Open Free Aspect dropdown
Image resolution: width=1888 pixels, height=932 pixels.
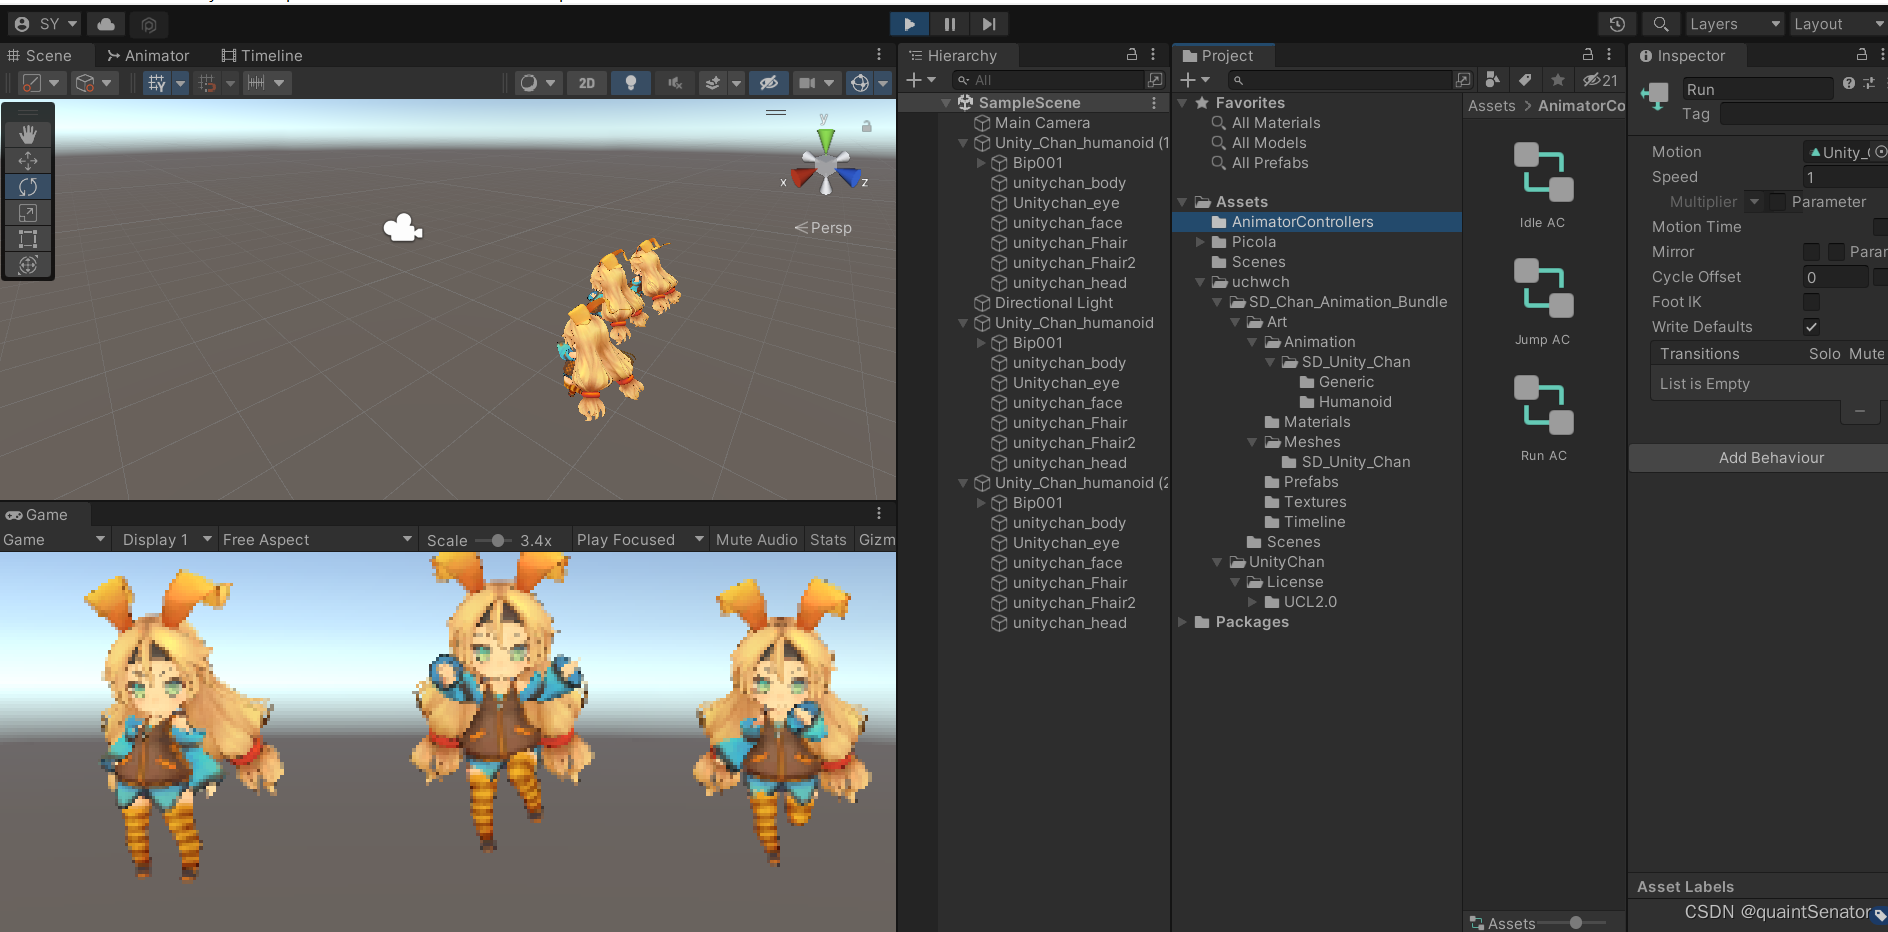tap(317, 540)
